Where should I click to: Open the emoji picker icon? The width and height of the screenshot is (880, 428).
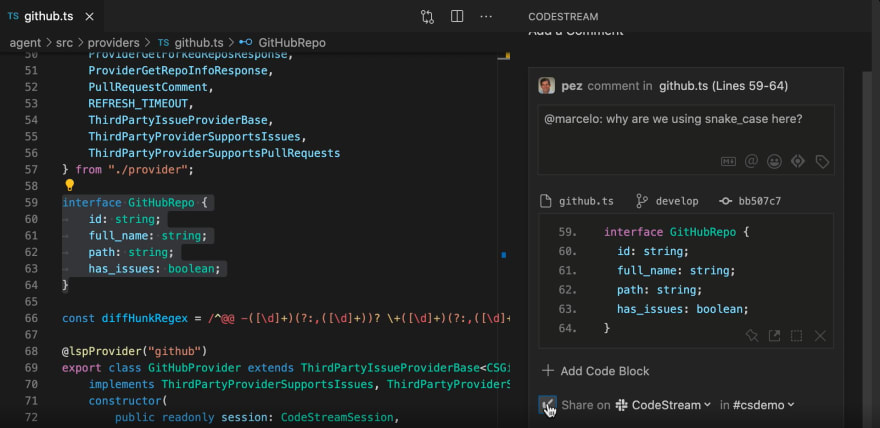[774, 162]
